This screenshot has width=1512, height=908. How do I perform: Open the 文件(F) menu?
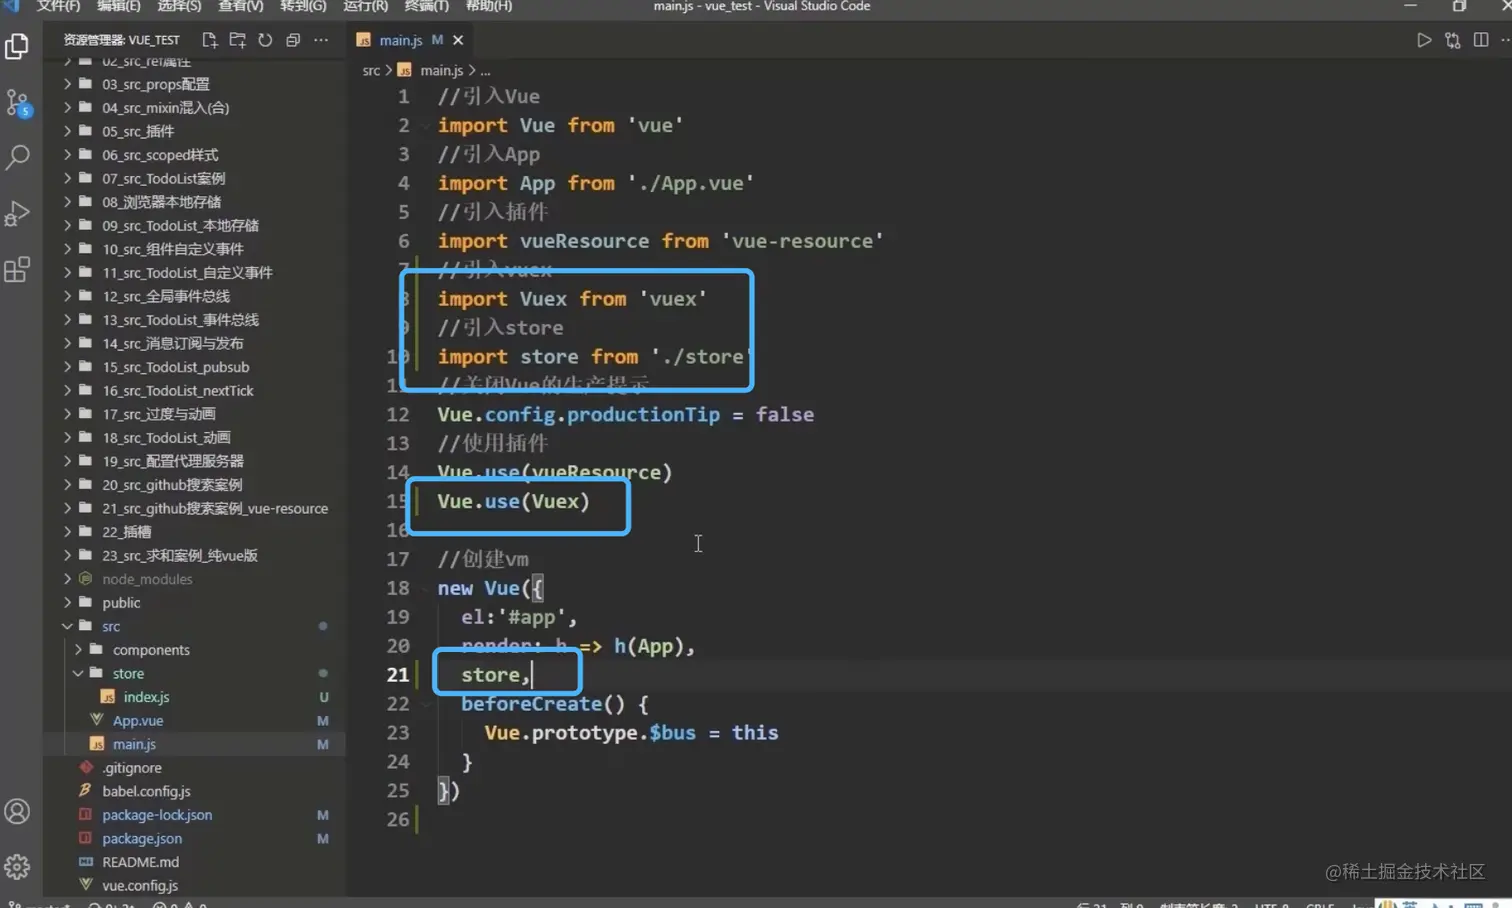(x=58, y=6)
